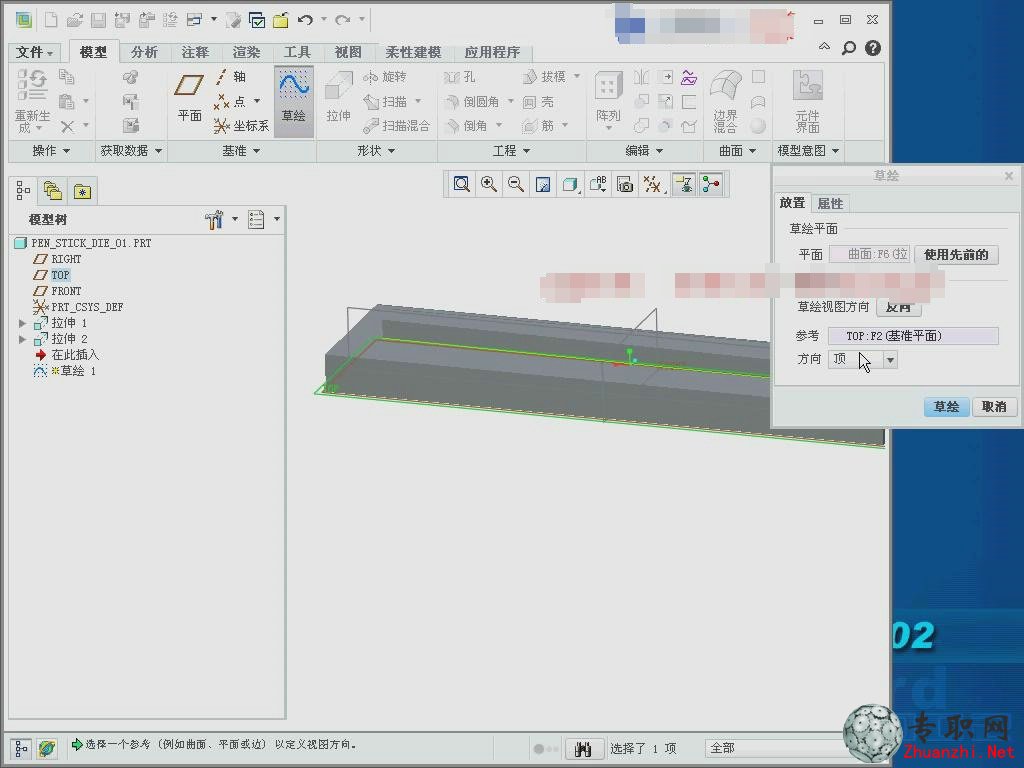
Task: Select PRT_CSYS_DEF in the model tree
Action: point(87,307)
